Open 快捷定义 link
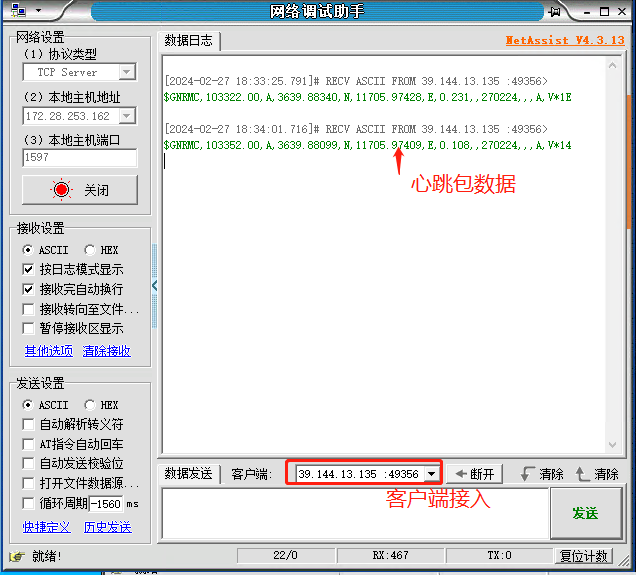636x575 pixels. [x=47, y=527]
